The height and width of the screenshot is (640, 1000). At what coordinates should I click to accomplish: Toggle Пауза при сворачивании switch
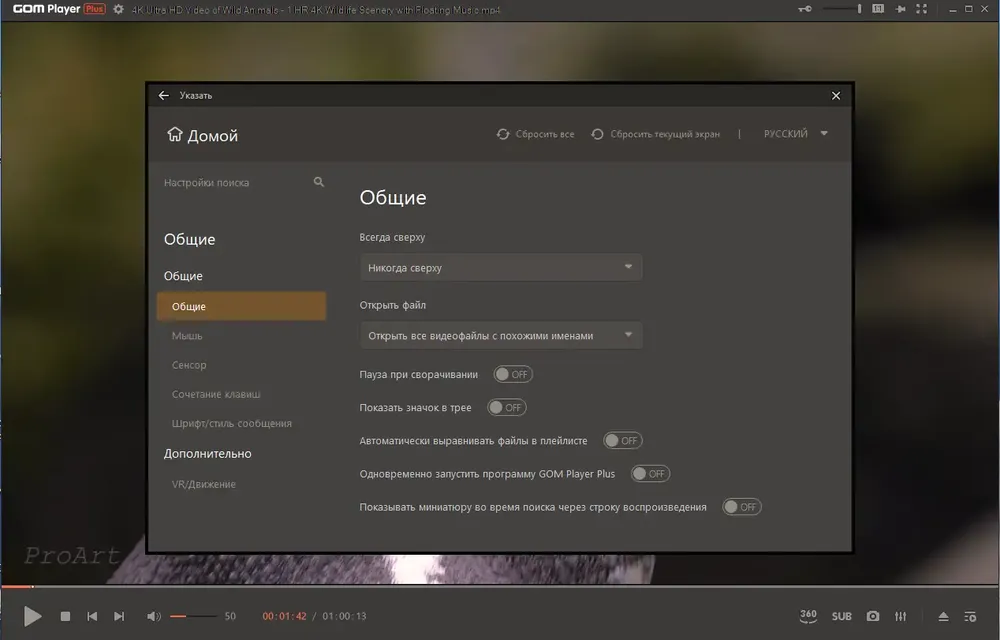pyautogui.click(x=513, y=374)
